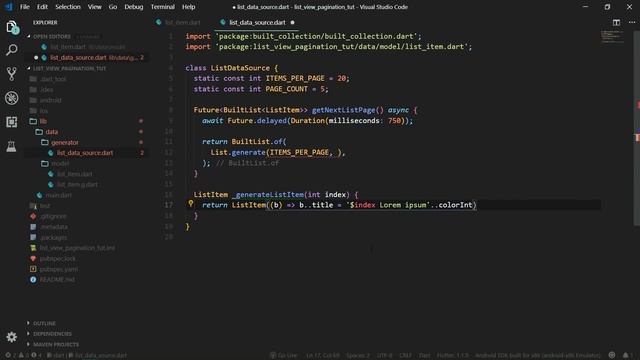Image resolution: width=640 pixels, height=360 pixels.
Task: Open the .metadata file in the tree
Action: click(x=54, y=227)
